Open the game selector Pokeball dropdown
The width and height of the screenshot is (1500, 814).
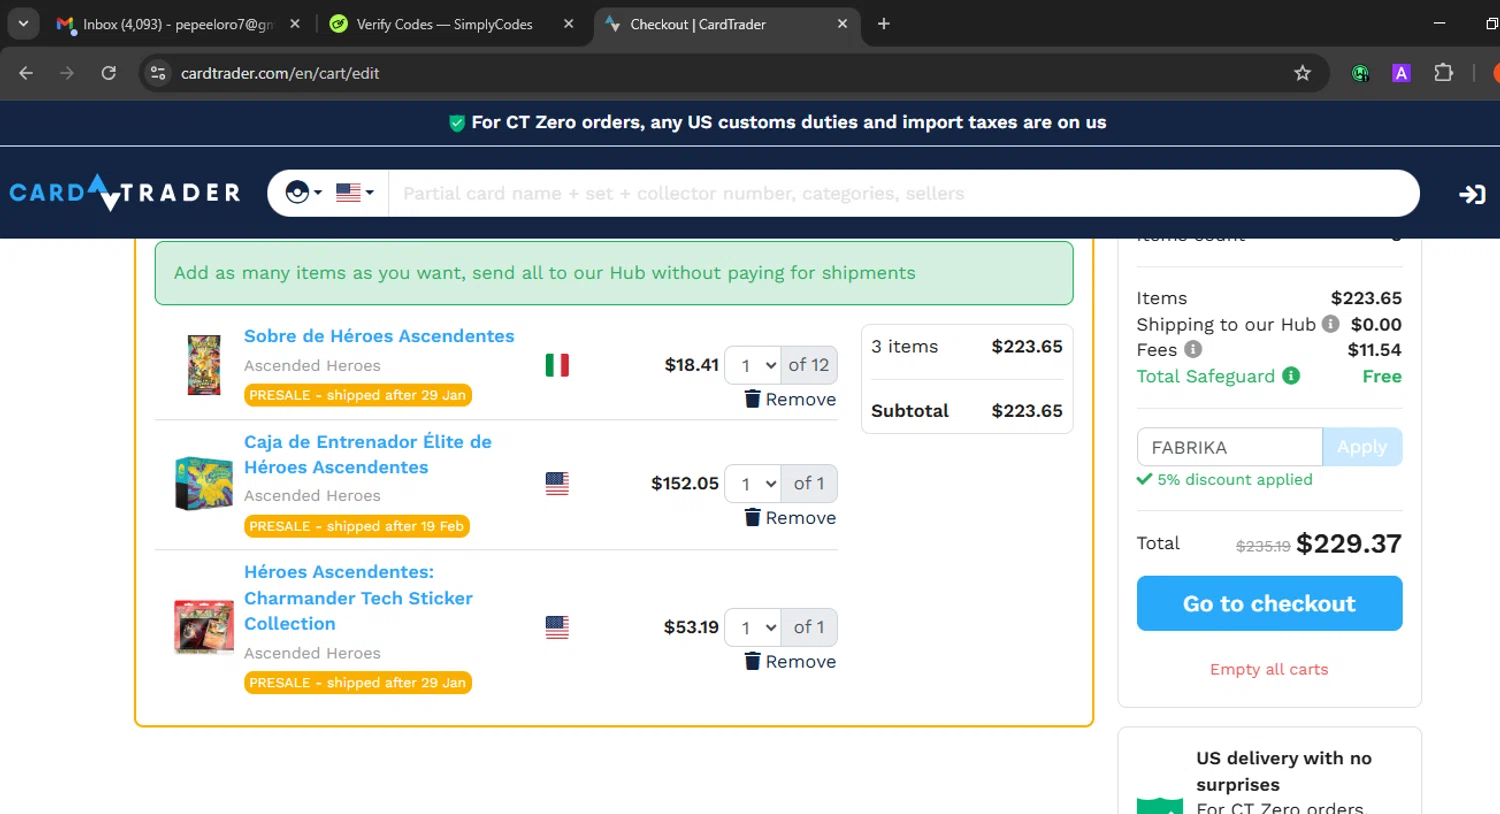click(x=303, y=192)
